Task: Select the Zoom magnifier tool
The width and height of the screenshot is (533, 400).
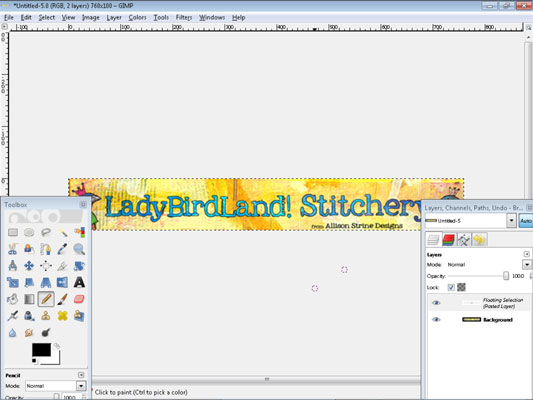Action: click(79, 249)
